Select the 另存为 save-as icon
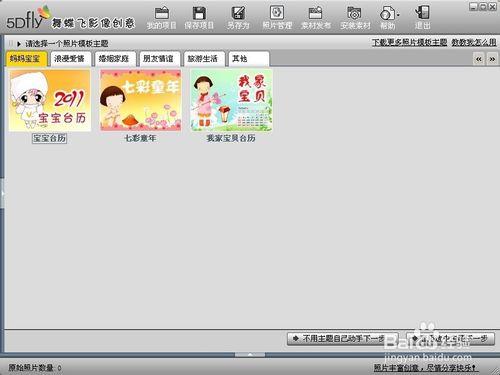 point(238,13)
